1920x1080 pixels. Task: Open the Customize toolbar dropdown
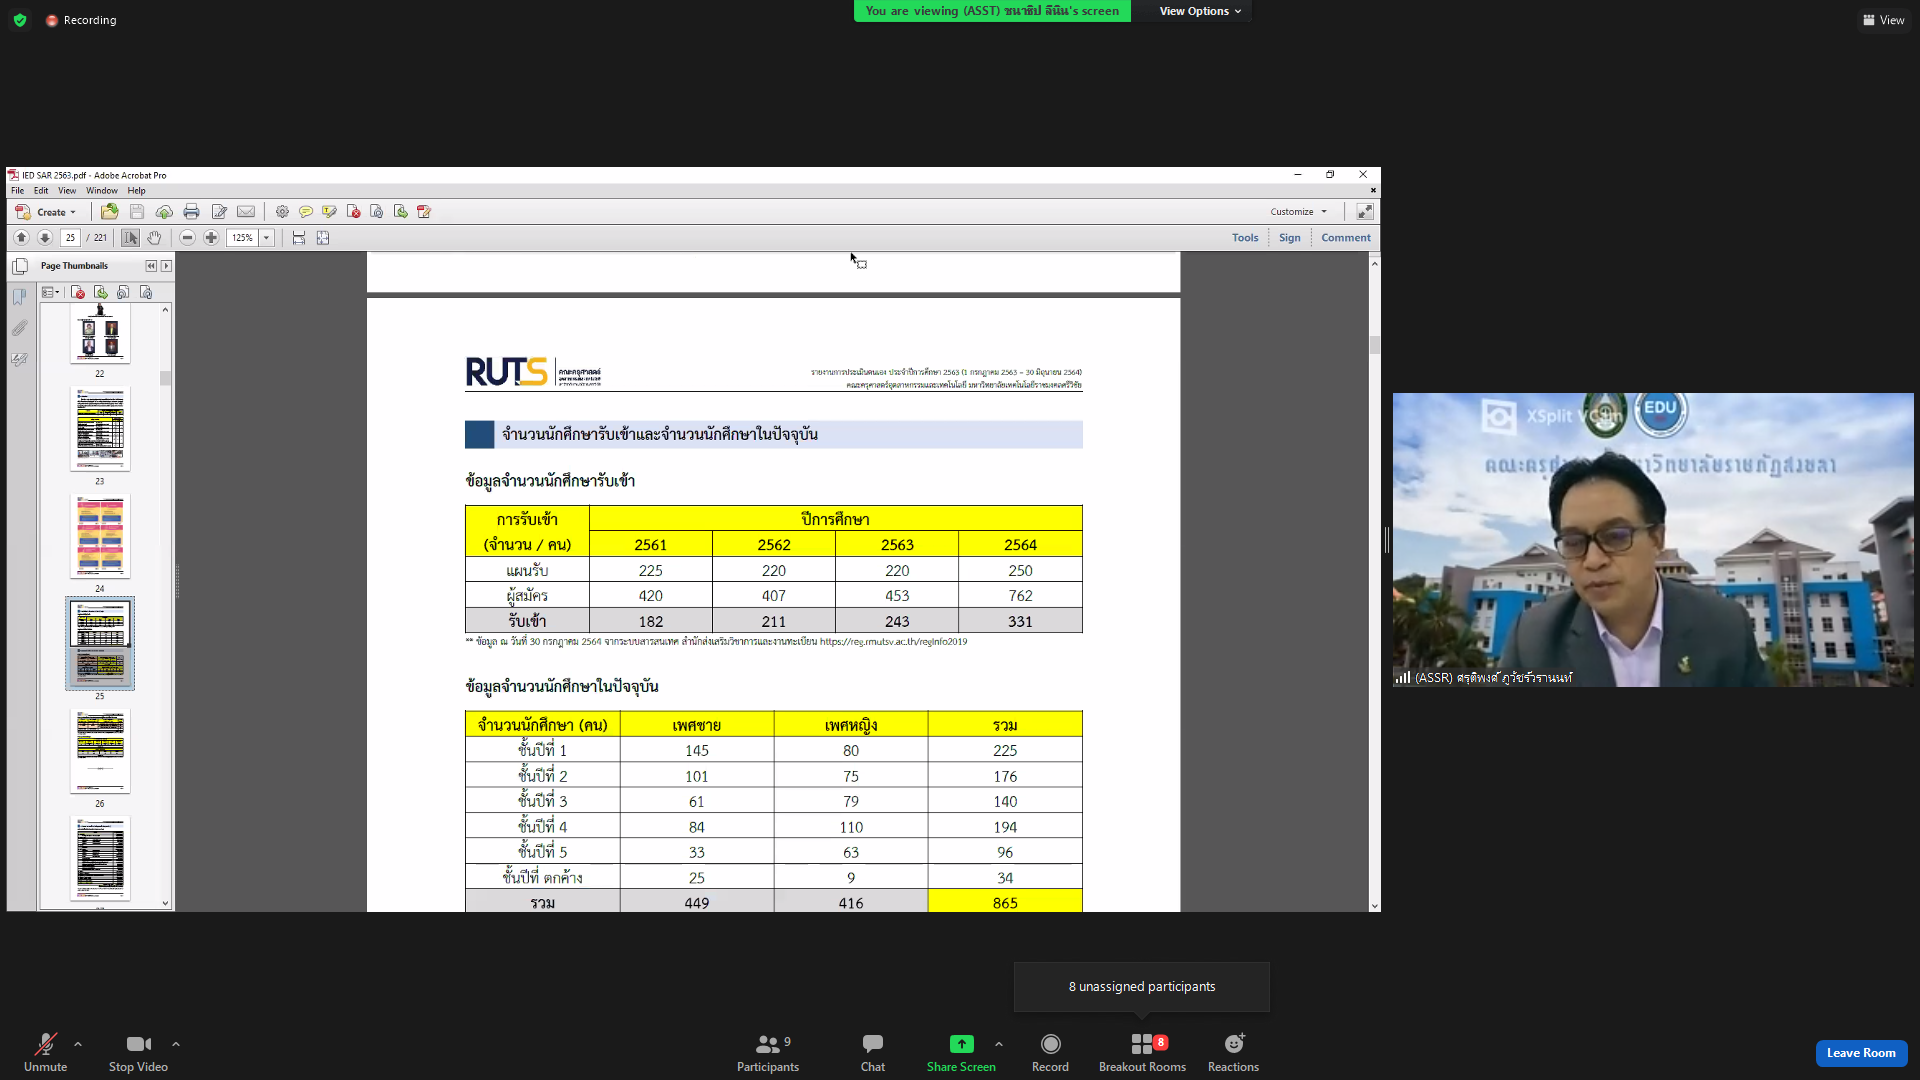pyautogui.click(x=1298, y=212)
